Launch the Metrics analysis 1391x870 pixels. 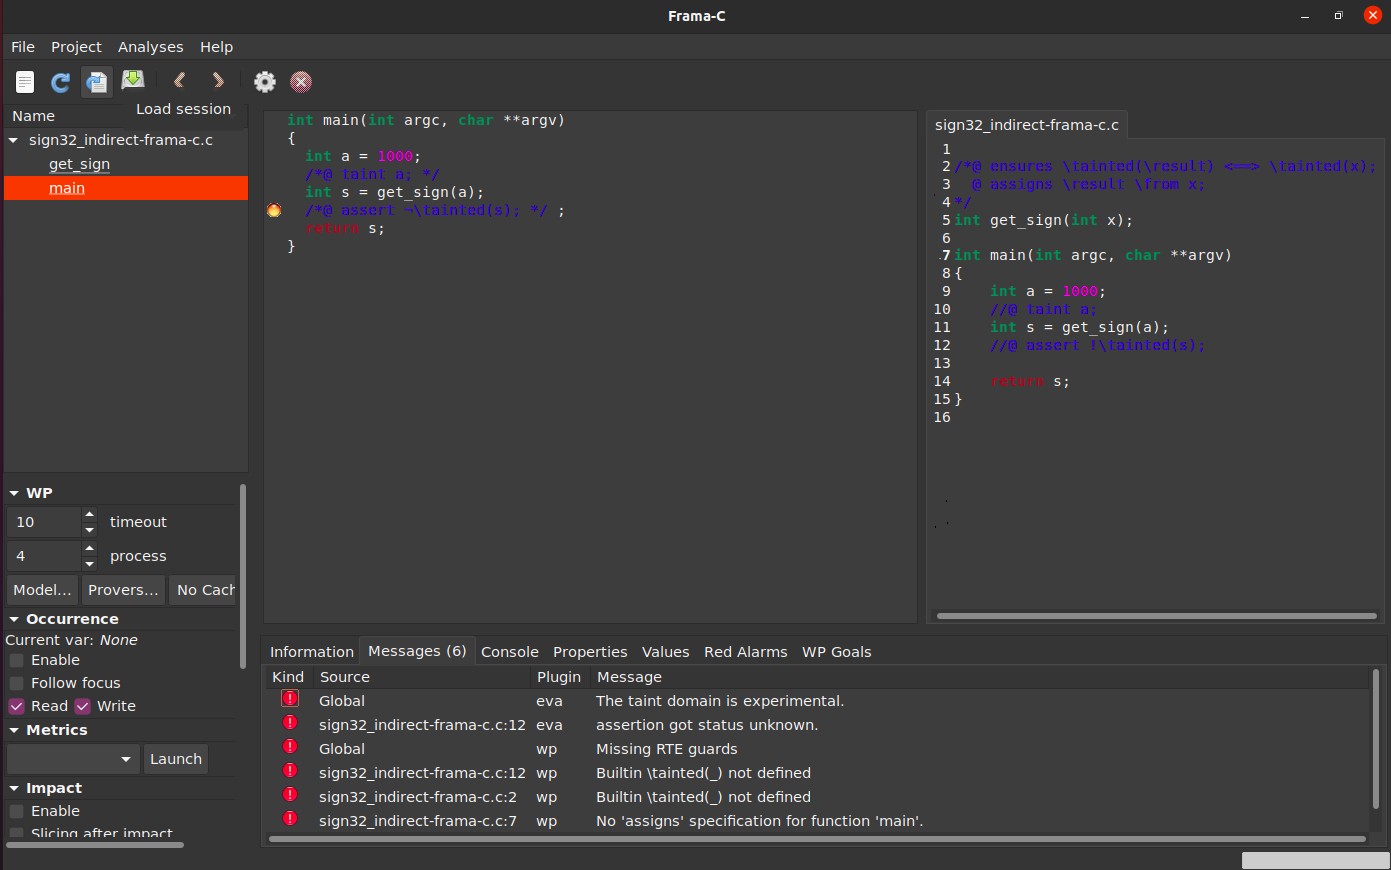tap(176, 759)
